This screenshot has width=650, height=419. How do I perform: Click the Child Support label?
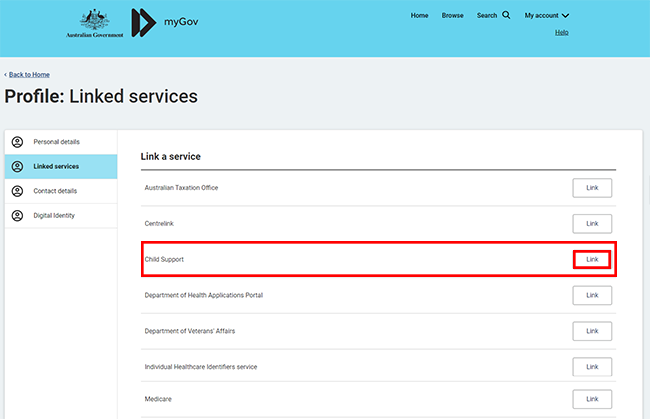164,259
